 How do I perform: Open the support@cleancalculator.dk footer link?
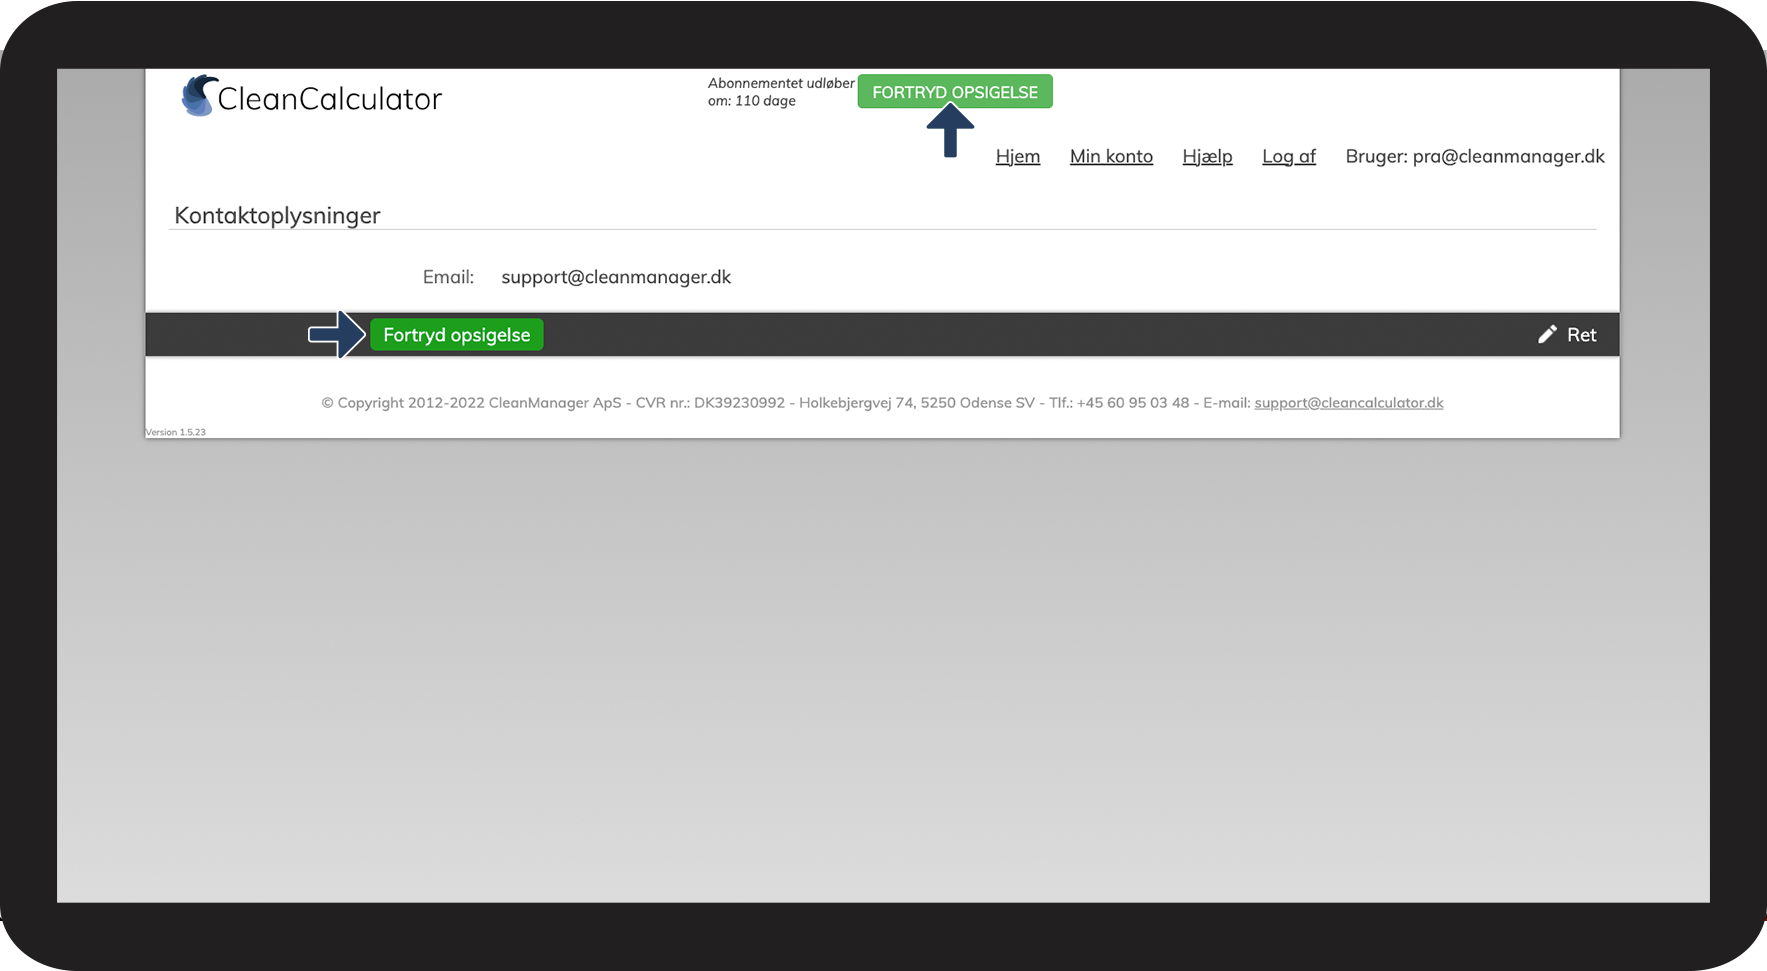[x=1349, y=403]
